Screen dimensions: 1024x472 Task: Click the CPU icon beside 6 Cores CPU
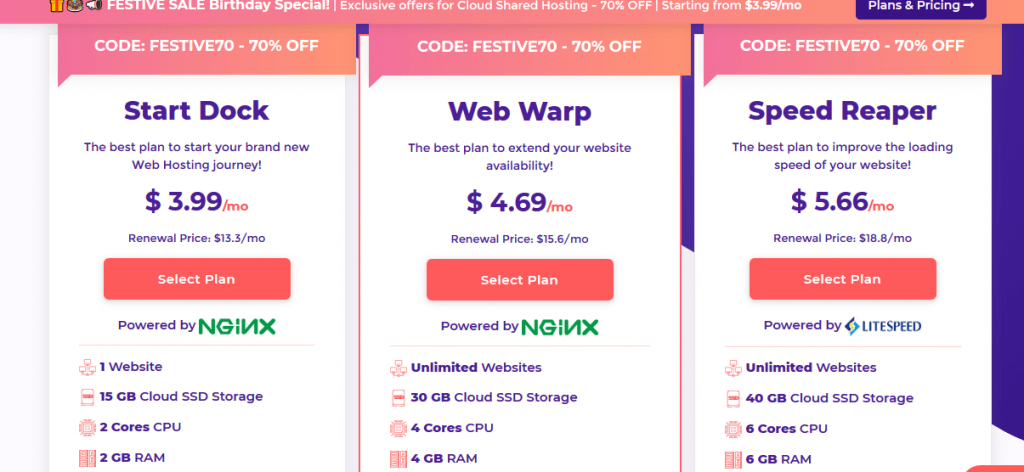point(732,428)
